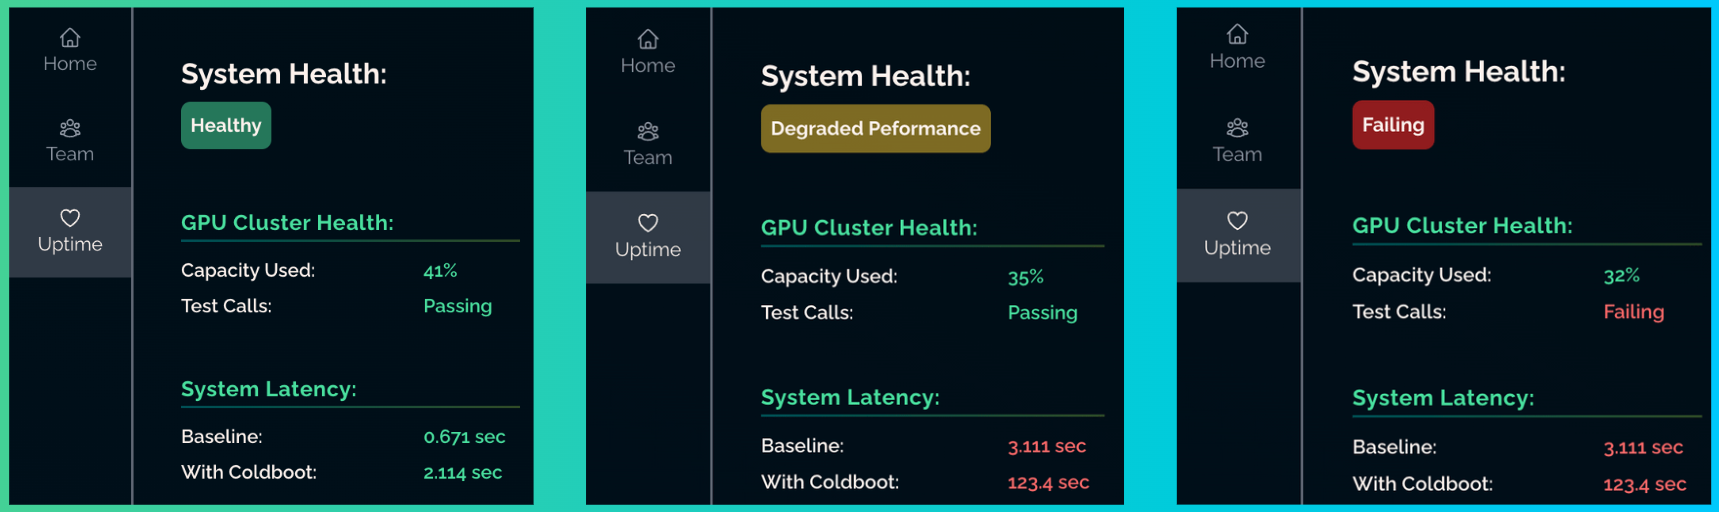This screenshot has width=1719, height=512.
Task: Click the green Healthy status badge
Action: point(226,126)
